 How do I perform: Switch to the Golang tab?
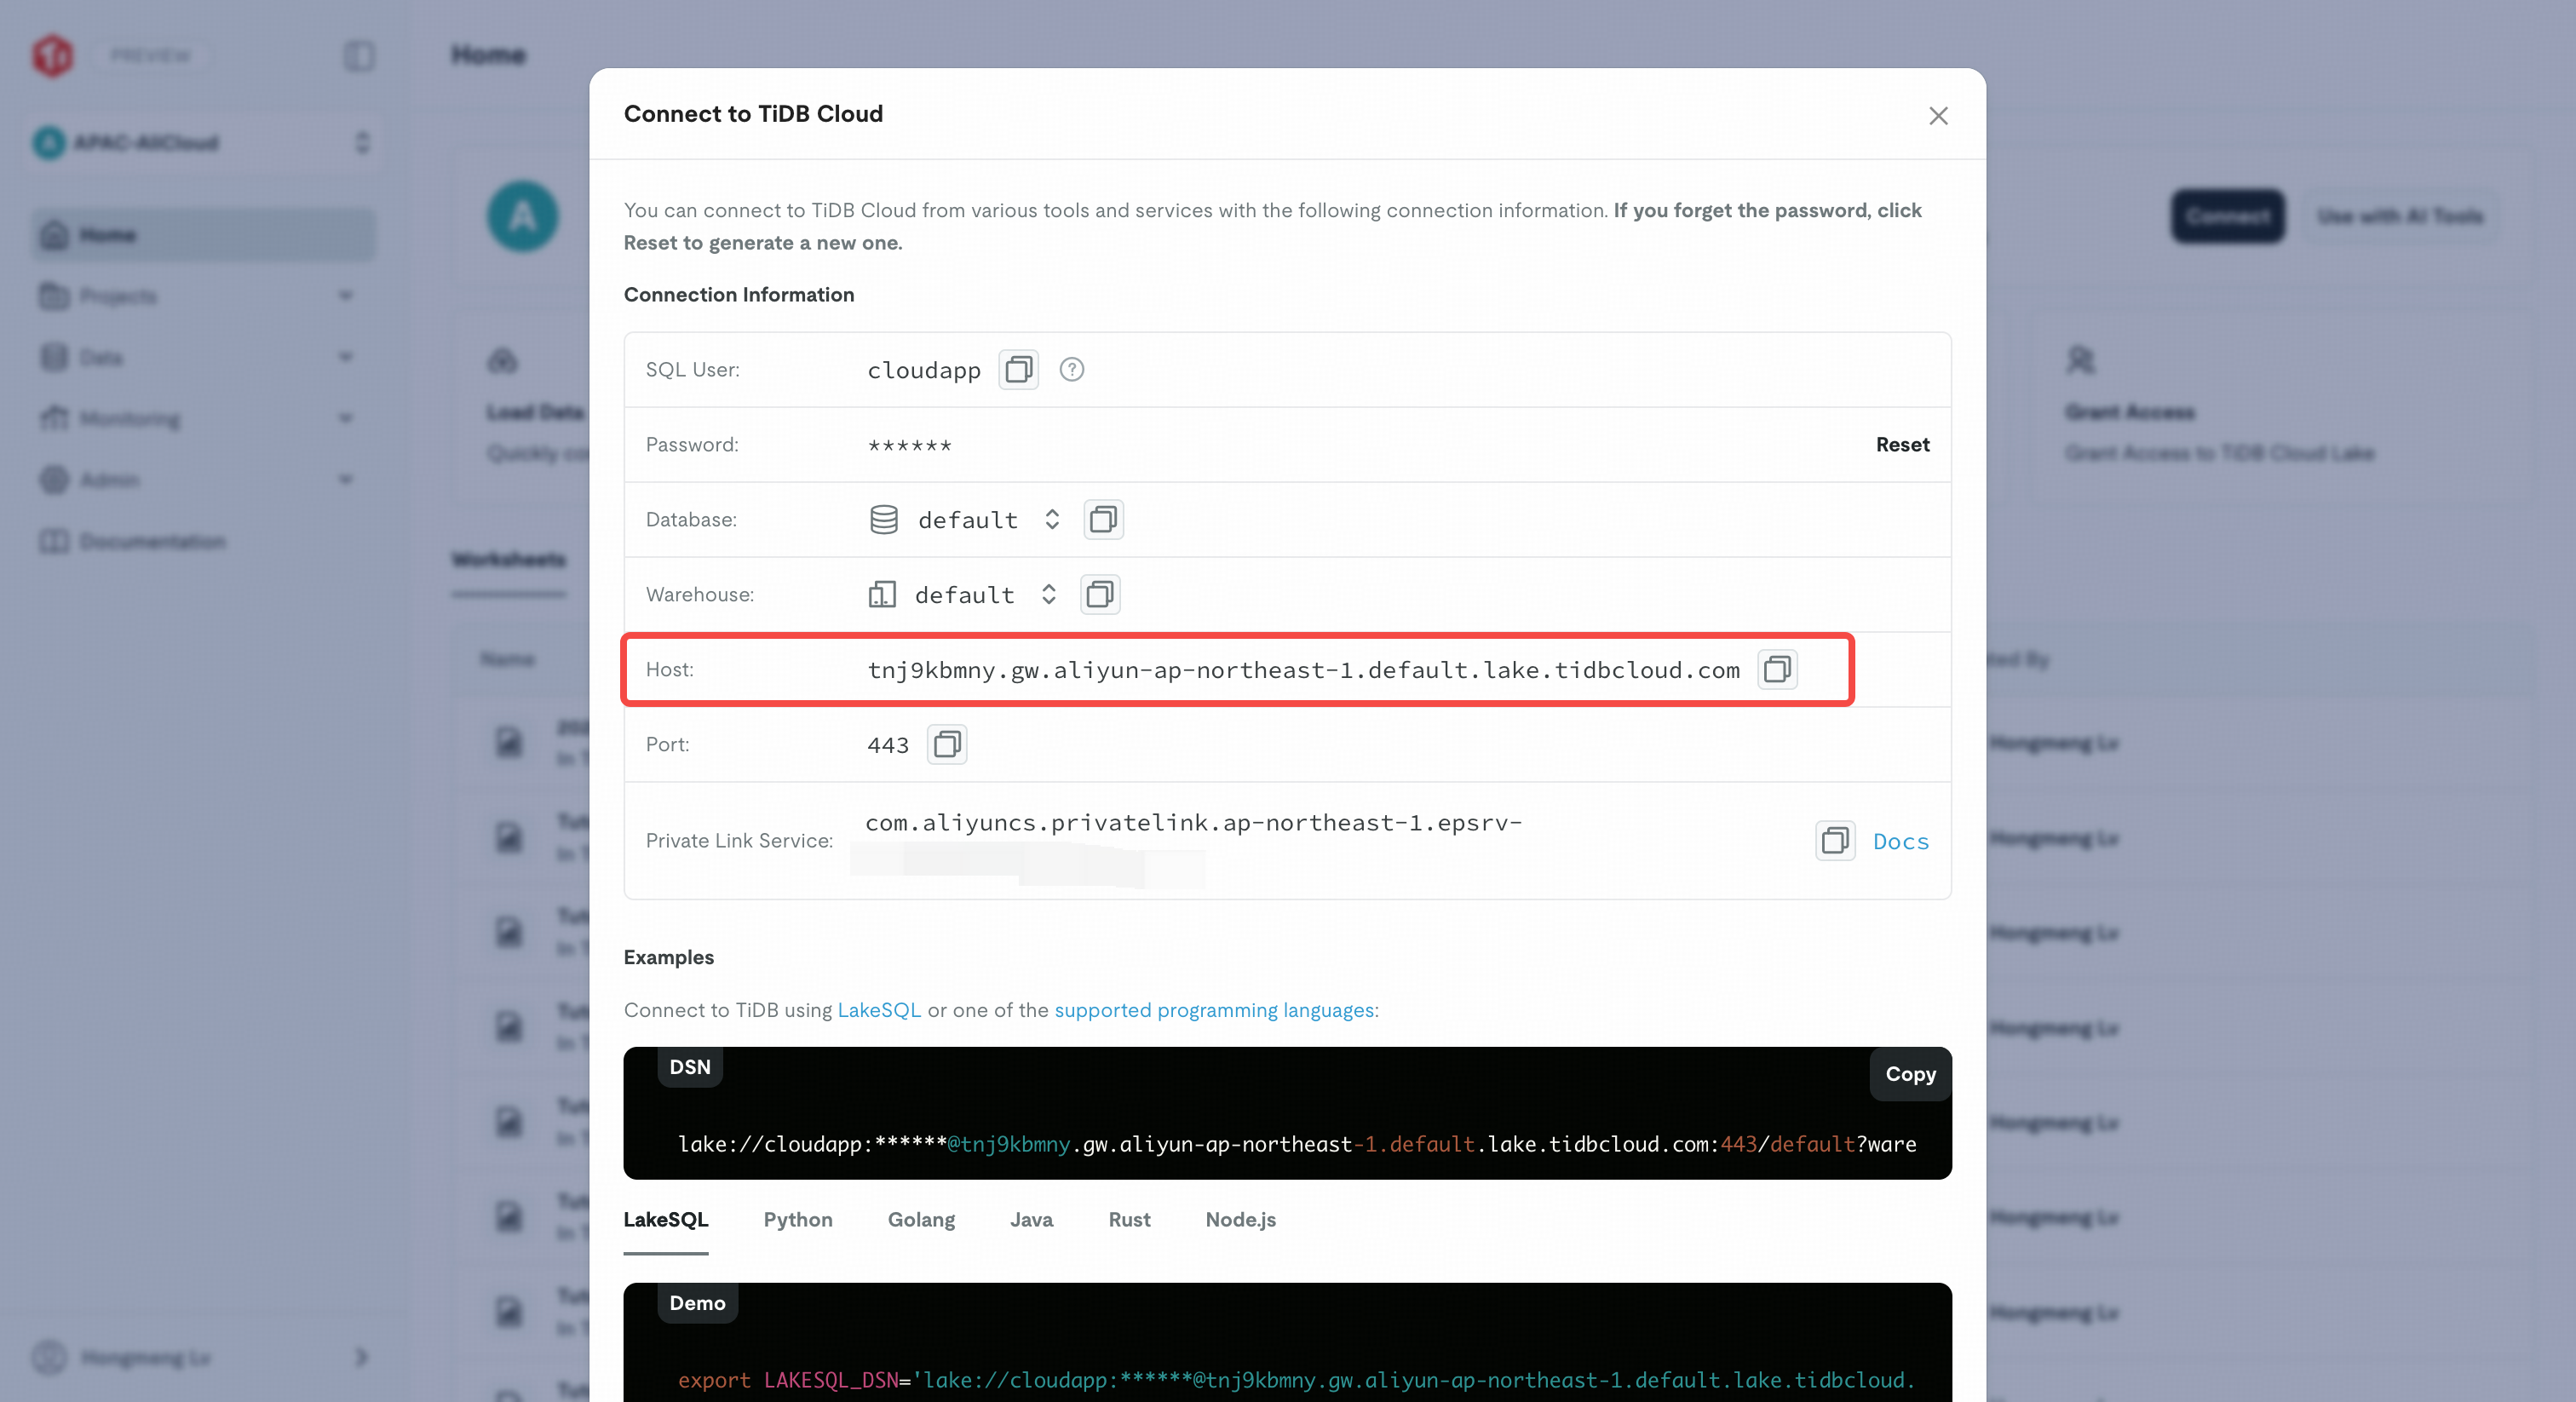click(x=921, y=1220)
